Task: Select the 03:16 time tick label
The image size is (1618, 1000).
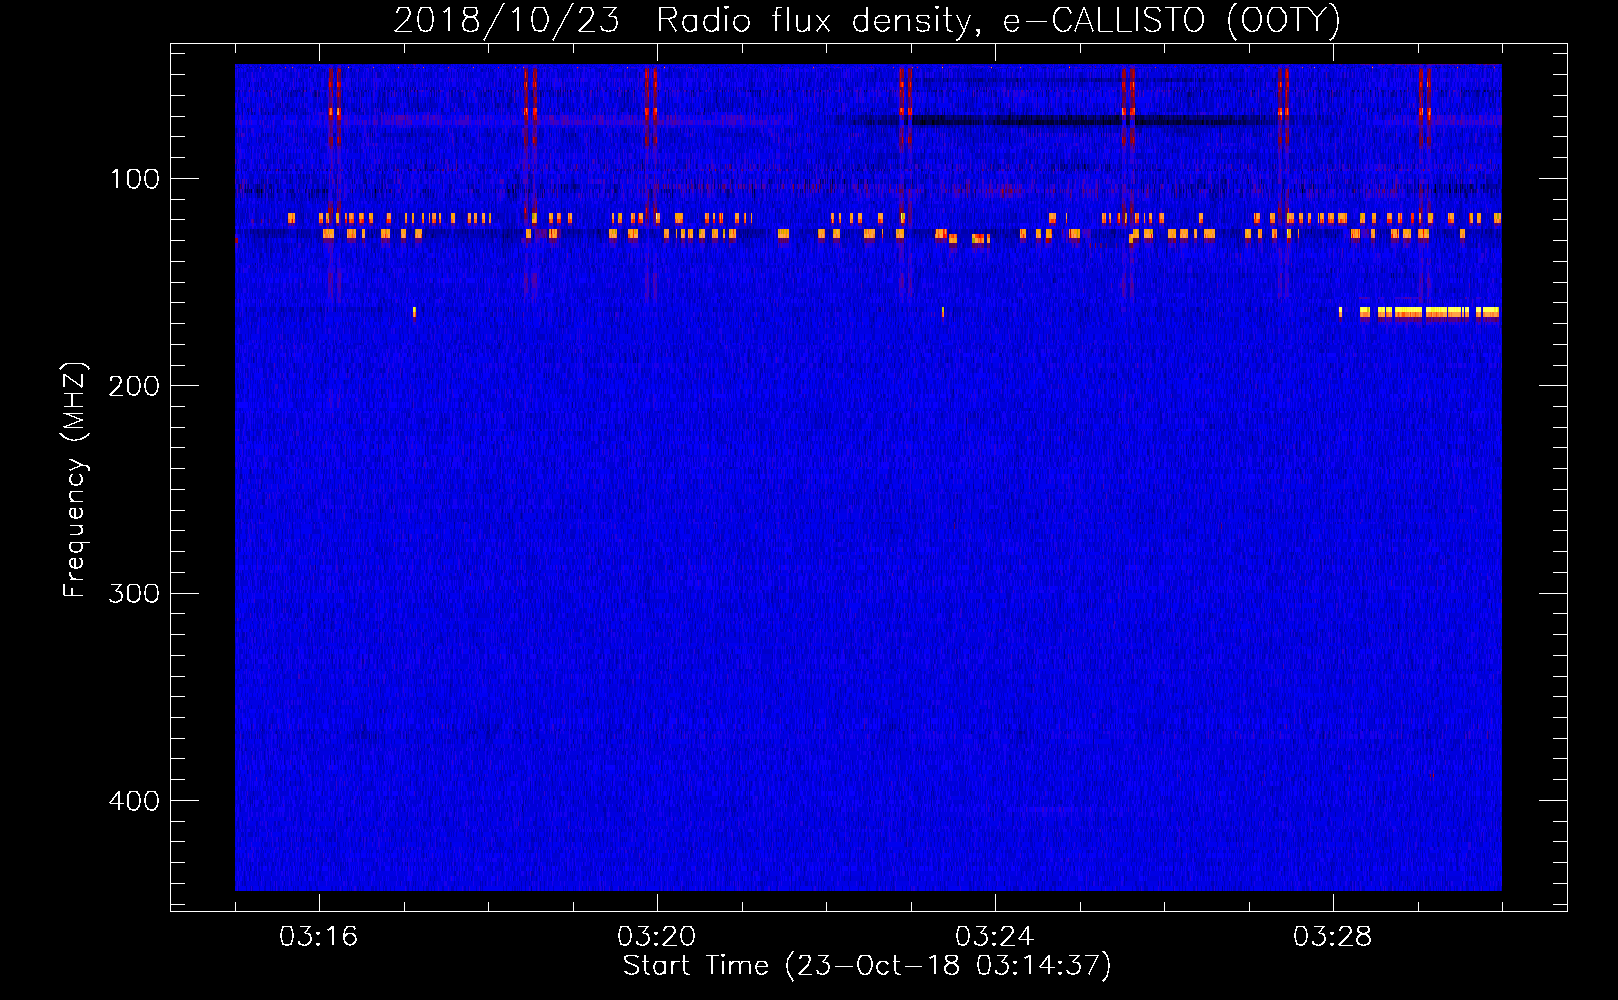Action: click(x=318, y=937)
